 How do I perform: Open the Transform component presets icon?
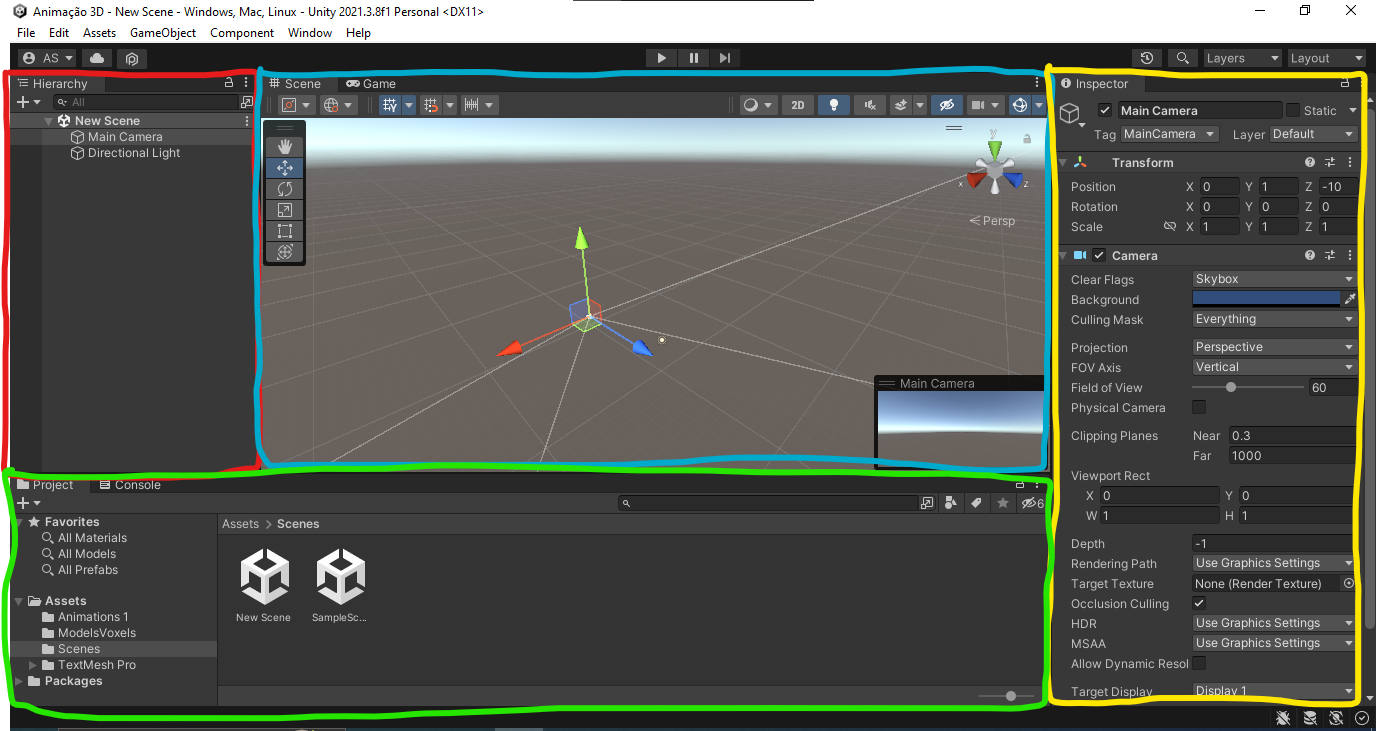point(1330,162)
